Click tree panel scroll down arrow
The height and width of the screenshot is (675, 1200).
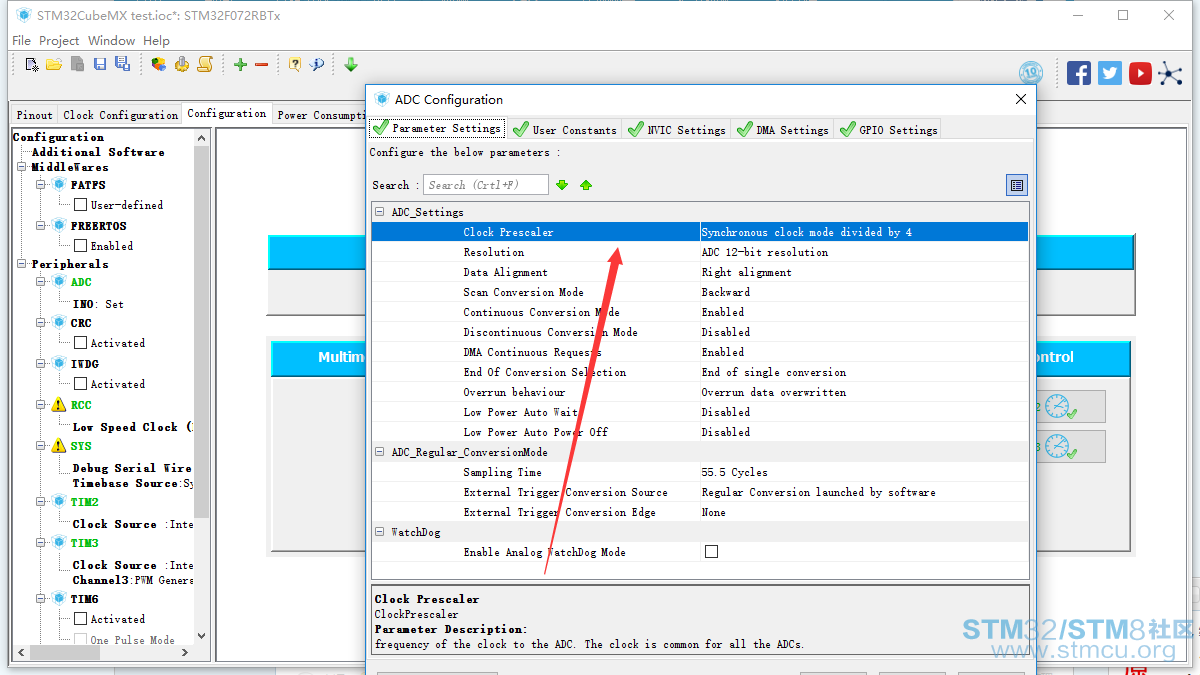click(202, 635)
